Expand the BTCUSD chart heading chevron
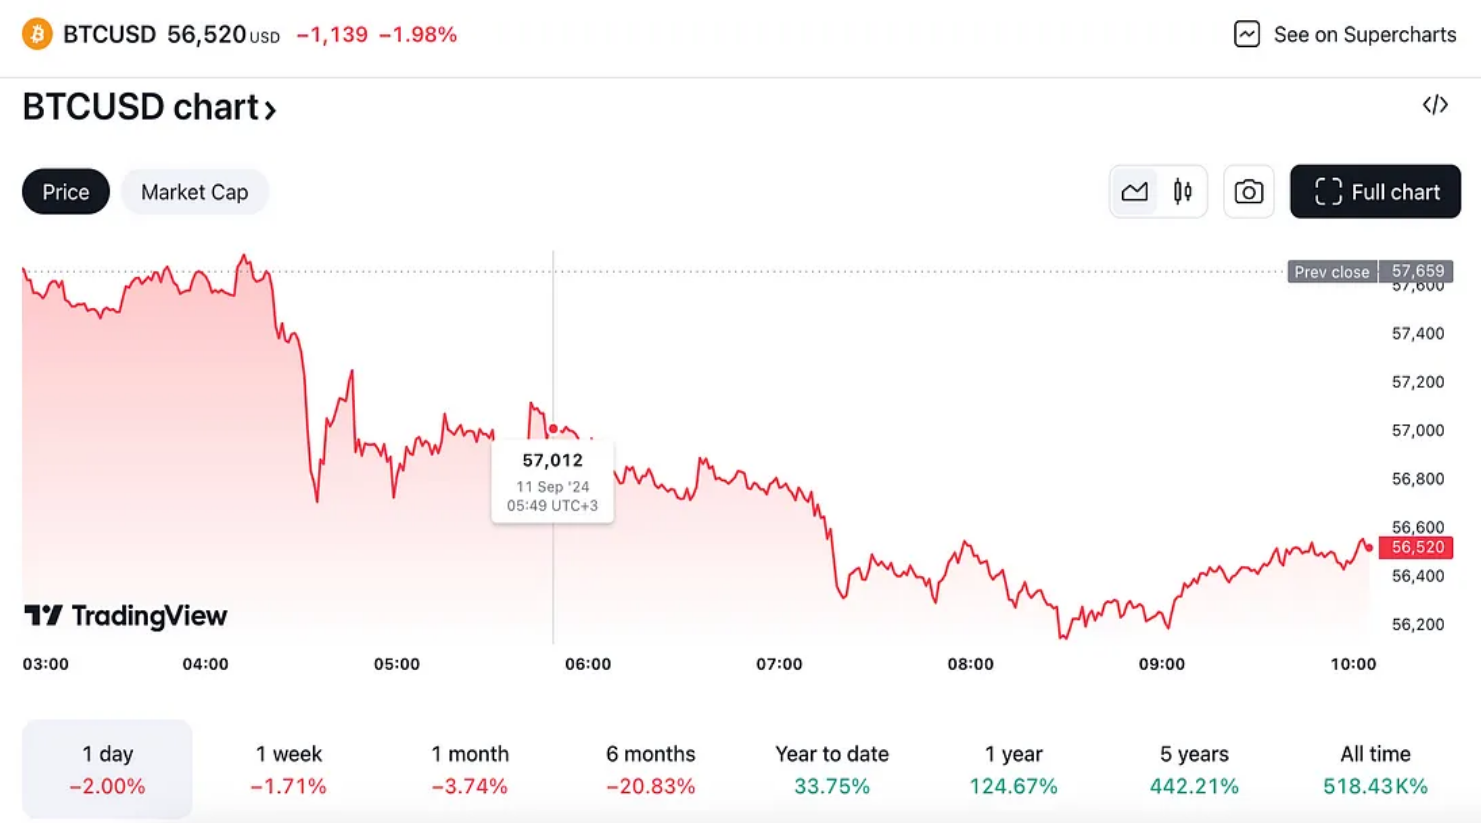Screen dimensions: 1481x823 click(270, 109)
